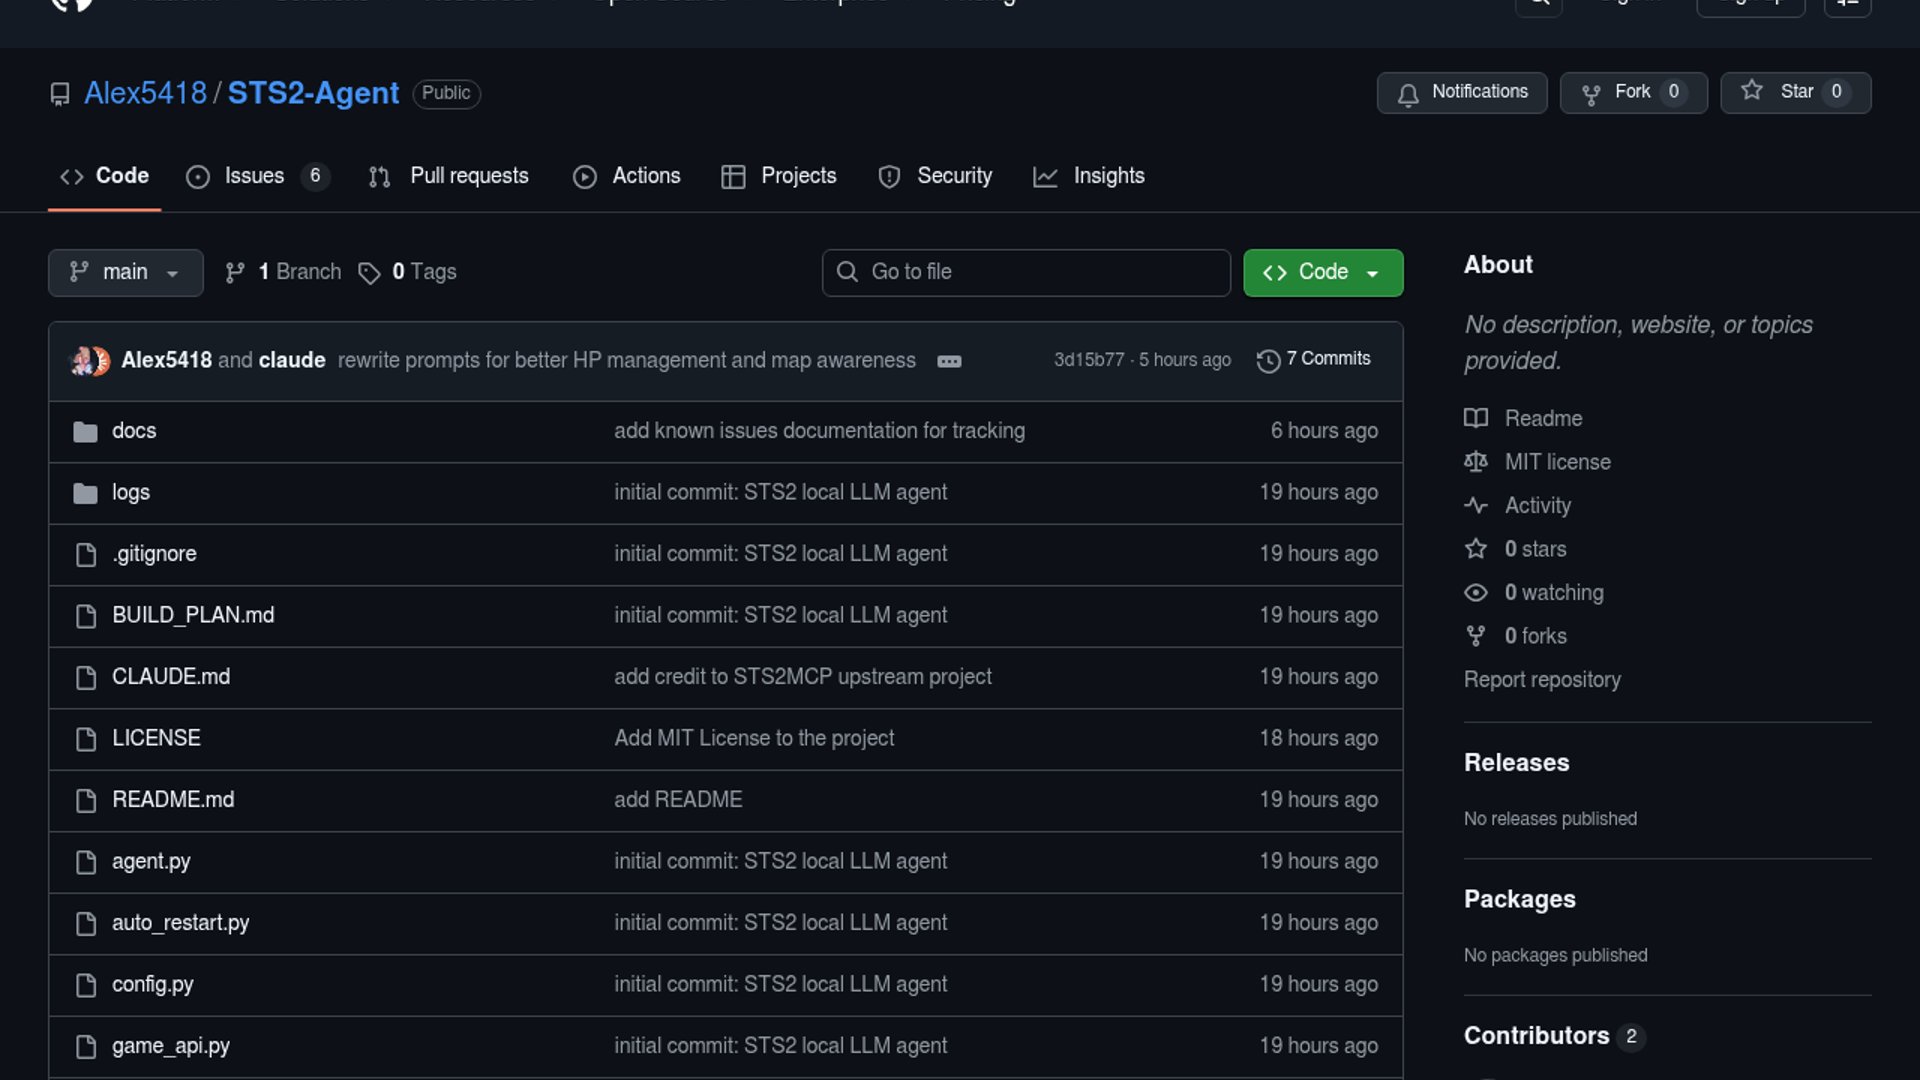Click the Notifications bell button
The height and width of the screenshot is (1080, 1920).
click(1461, 92)
